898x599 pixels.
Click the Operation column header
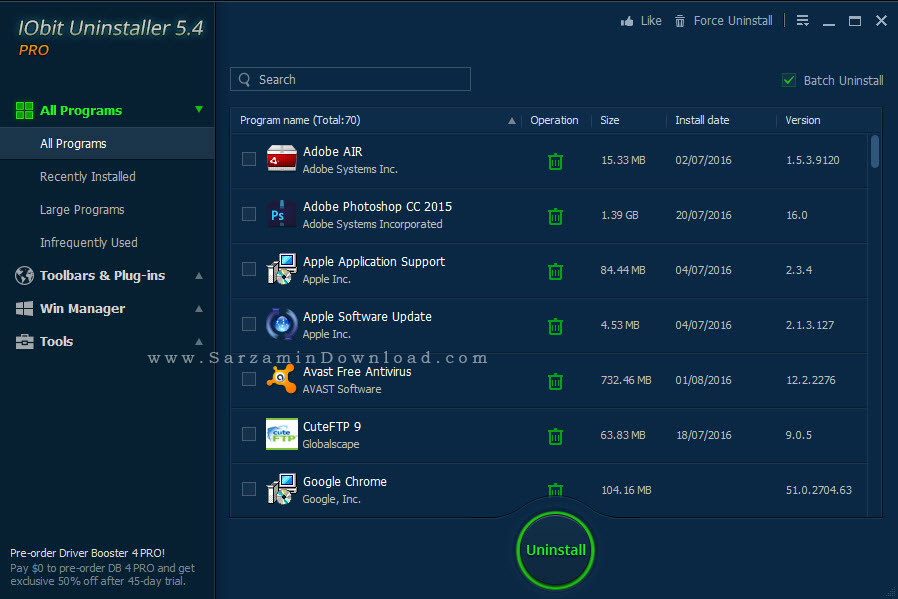click(x=554, y=120)
